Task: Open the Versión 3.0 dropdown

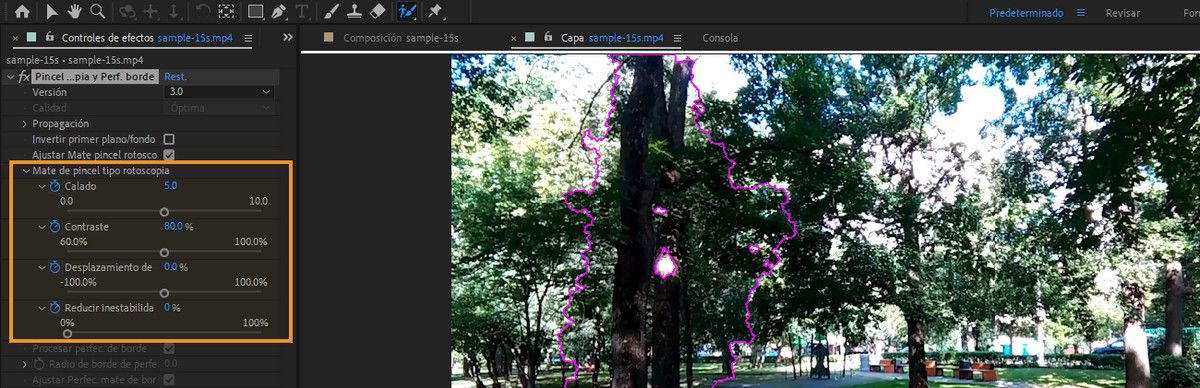Action: (x=220, y=92)
